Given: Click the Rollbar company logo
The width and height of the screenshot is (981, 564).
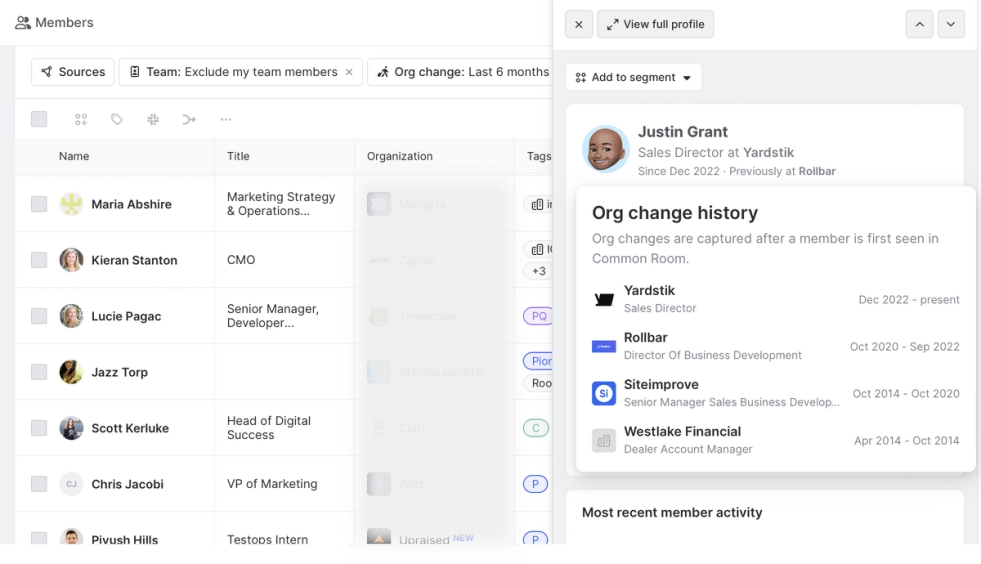Looking at the screenshot, I should click(x=604, y=346).
